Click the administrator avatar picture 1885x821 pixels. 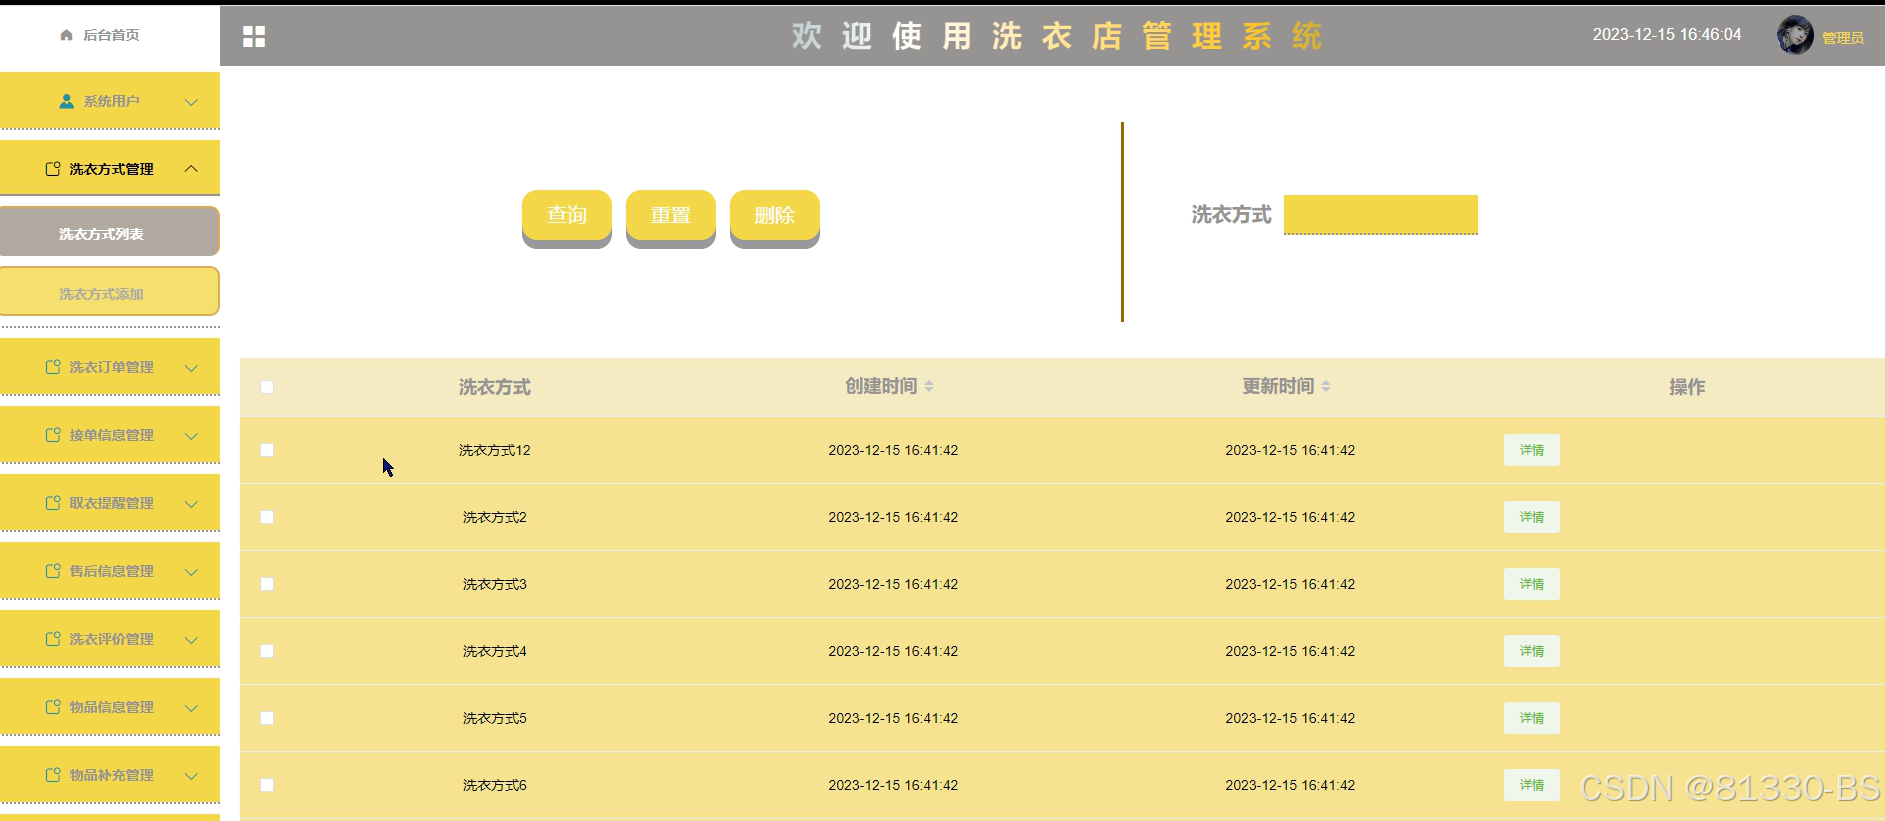click(x=1795, y=35)
